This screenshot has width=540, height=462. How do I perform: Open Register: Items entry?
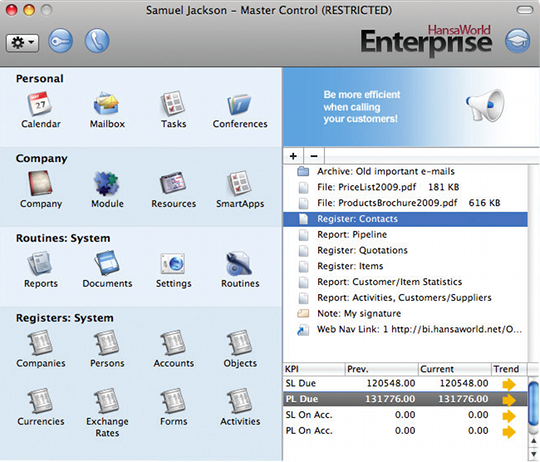(405, 266)
